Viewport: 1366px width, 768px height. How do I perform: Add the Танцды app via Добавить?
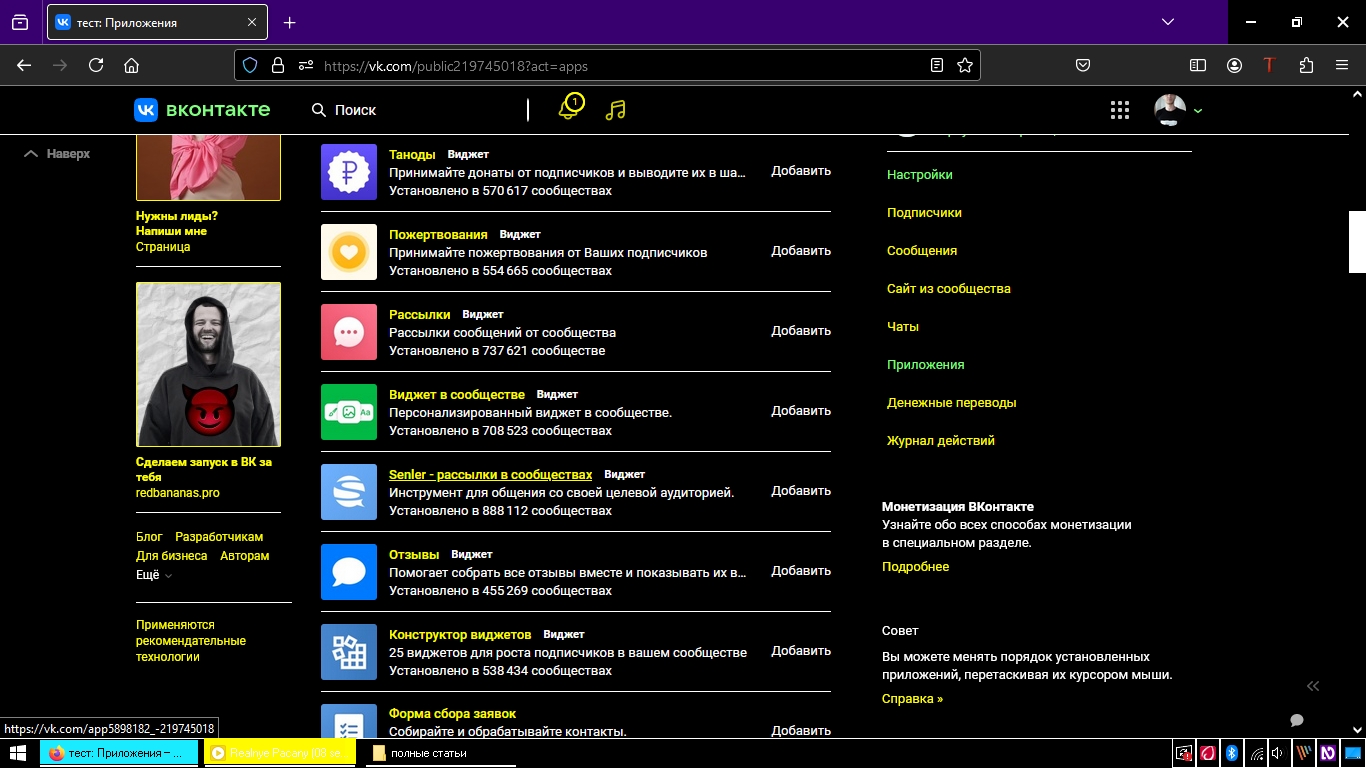tap(801, 171)
